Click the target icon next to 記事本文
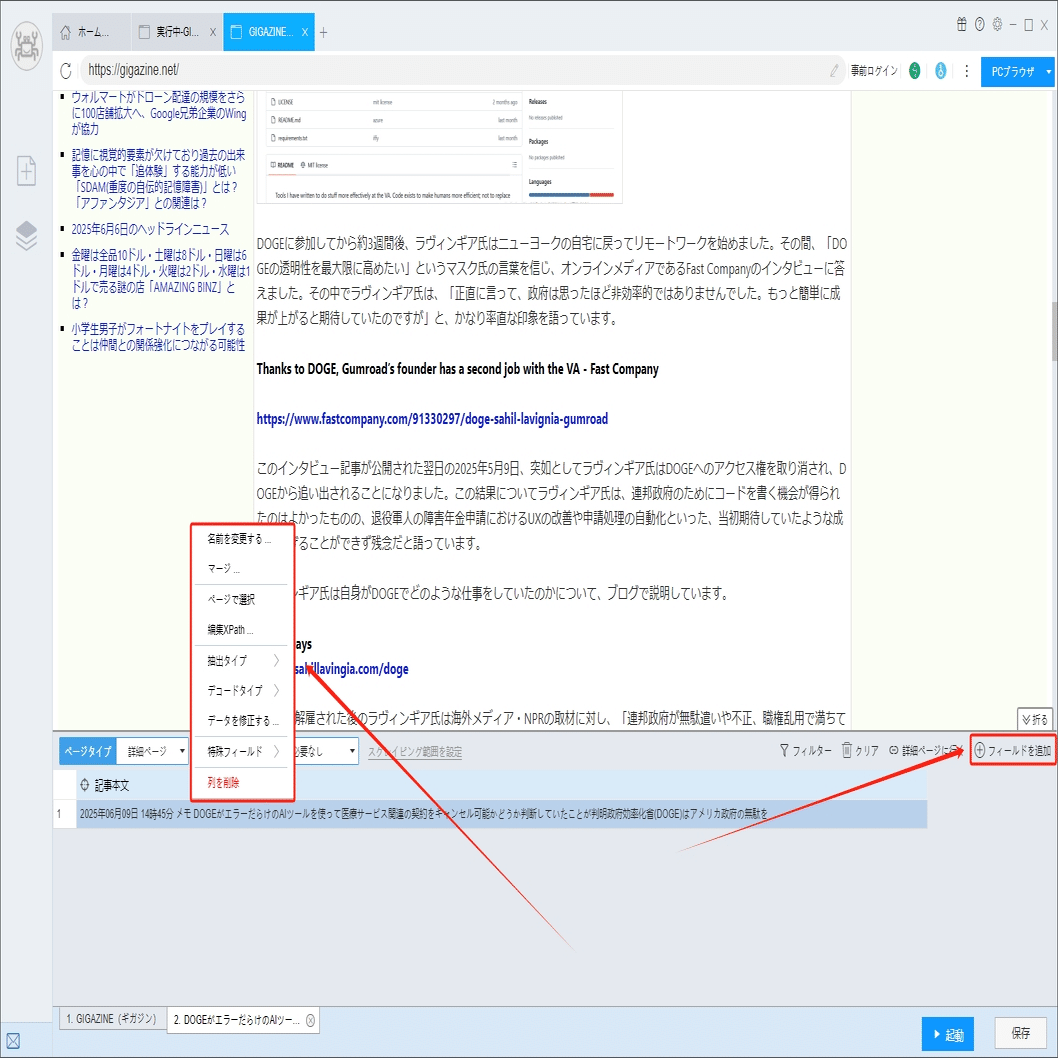Image resolution: width=1058 pixels, height=1058 pixels. [x=85, y=785]
